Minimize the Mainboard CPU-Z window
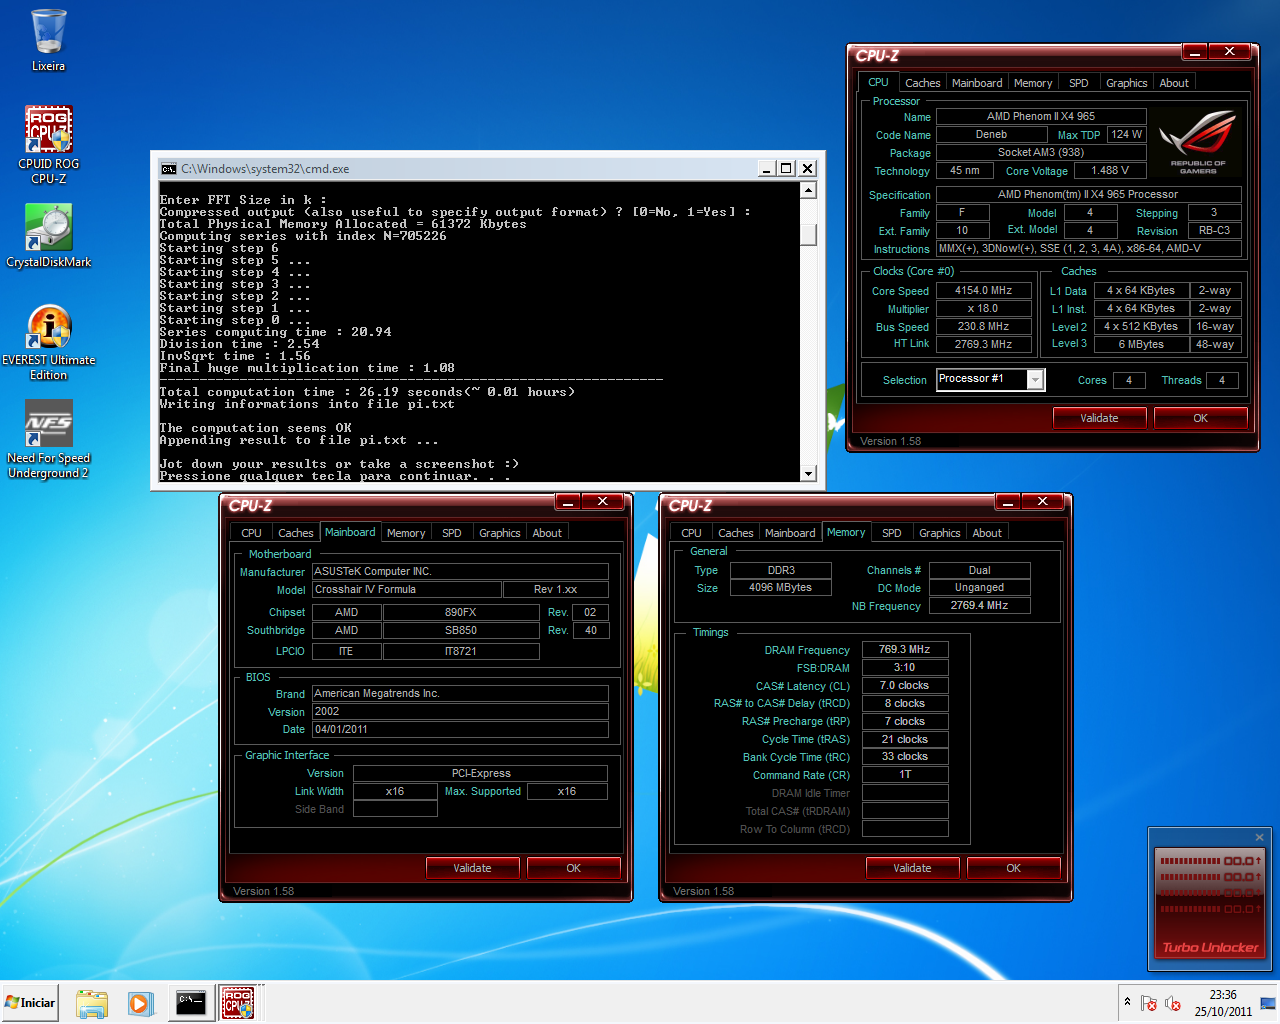This screenshot has width=1280, height=1024. (567, 501)
